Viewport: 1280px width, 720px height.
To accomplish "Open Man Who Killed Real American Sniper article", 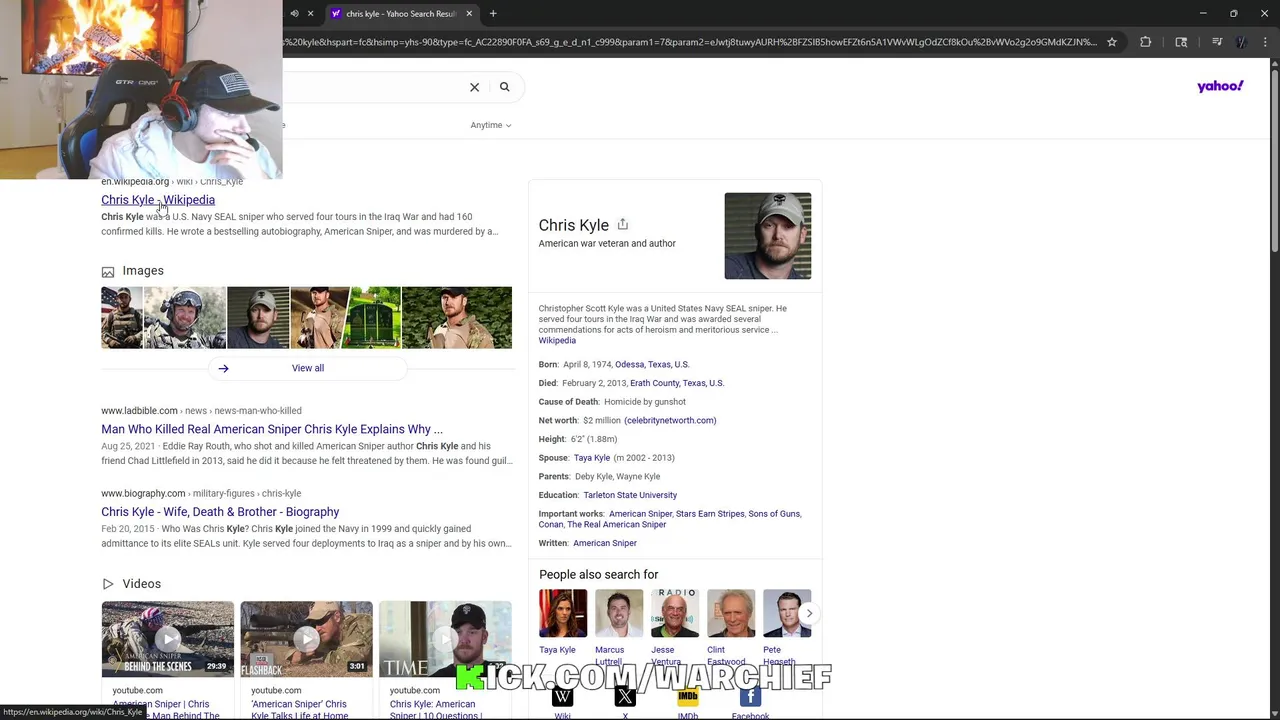I will tap(272, 429).
